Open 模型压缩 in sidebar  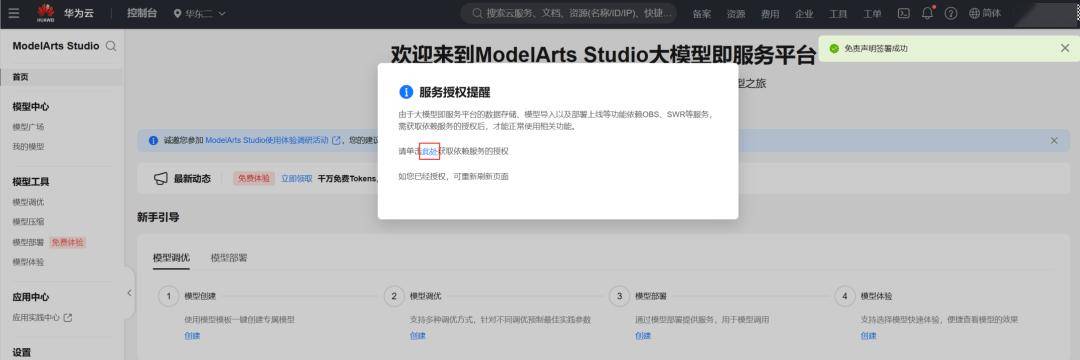pos(28,222)
